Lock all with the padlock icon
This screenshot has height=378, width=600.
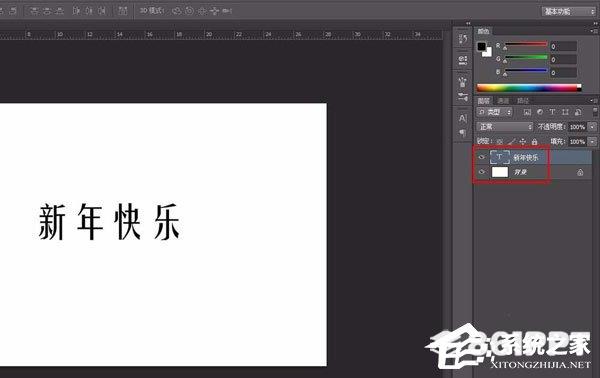[534, 142]
